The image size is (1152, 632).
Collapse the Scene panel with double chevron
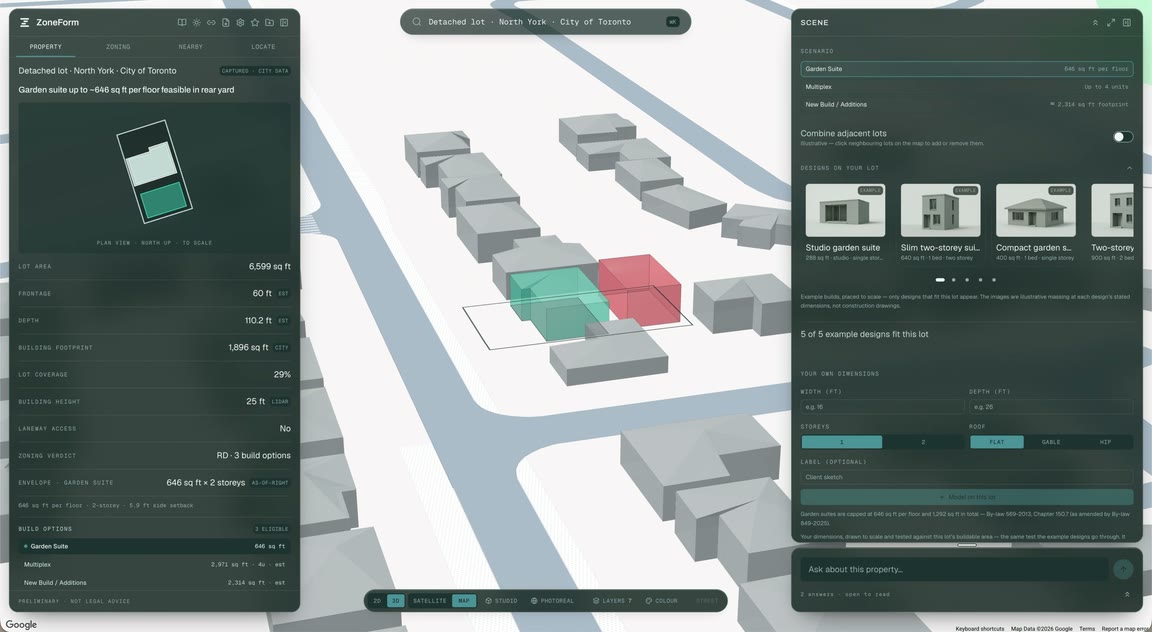coord(1095,23)
